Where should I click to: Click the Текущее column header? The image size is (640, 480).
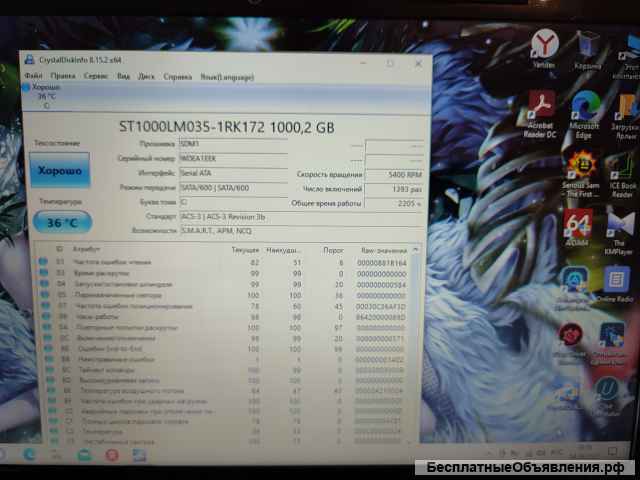[x=245, y=249]
